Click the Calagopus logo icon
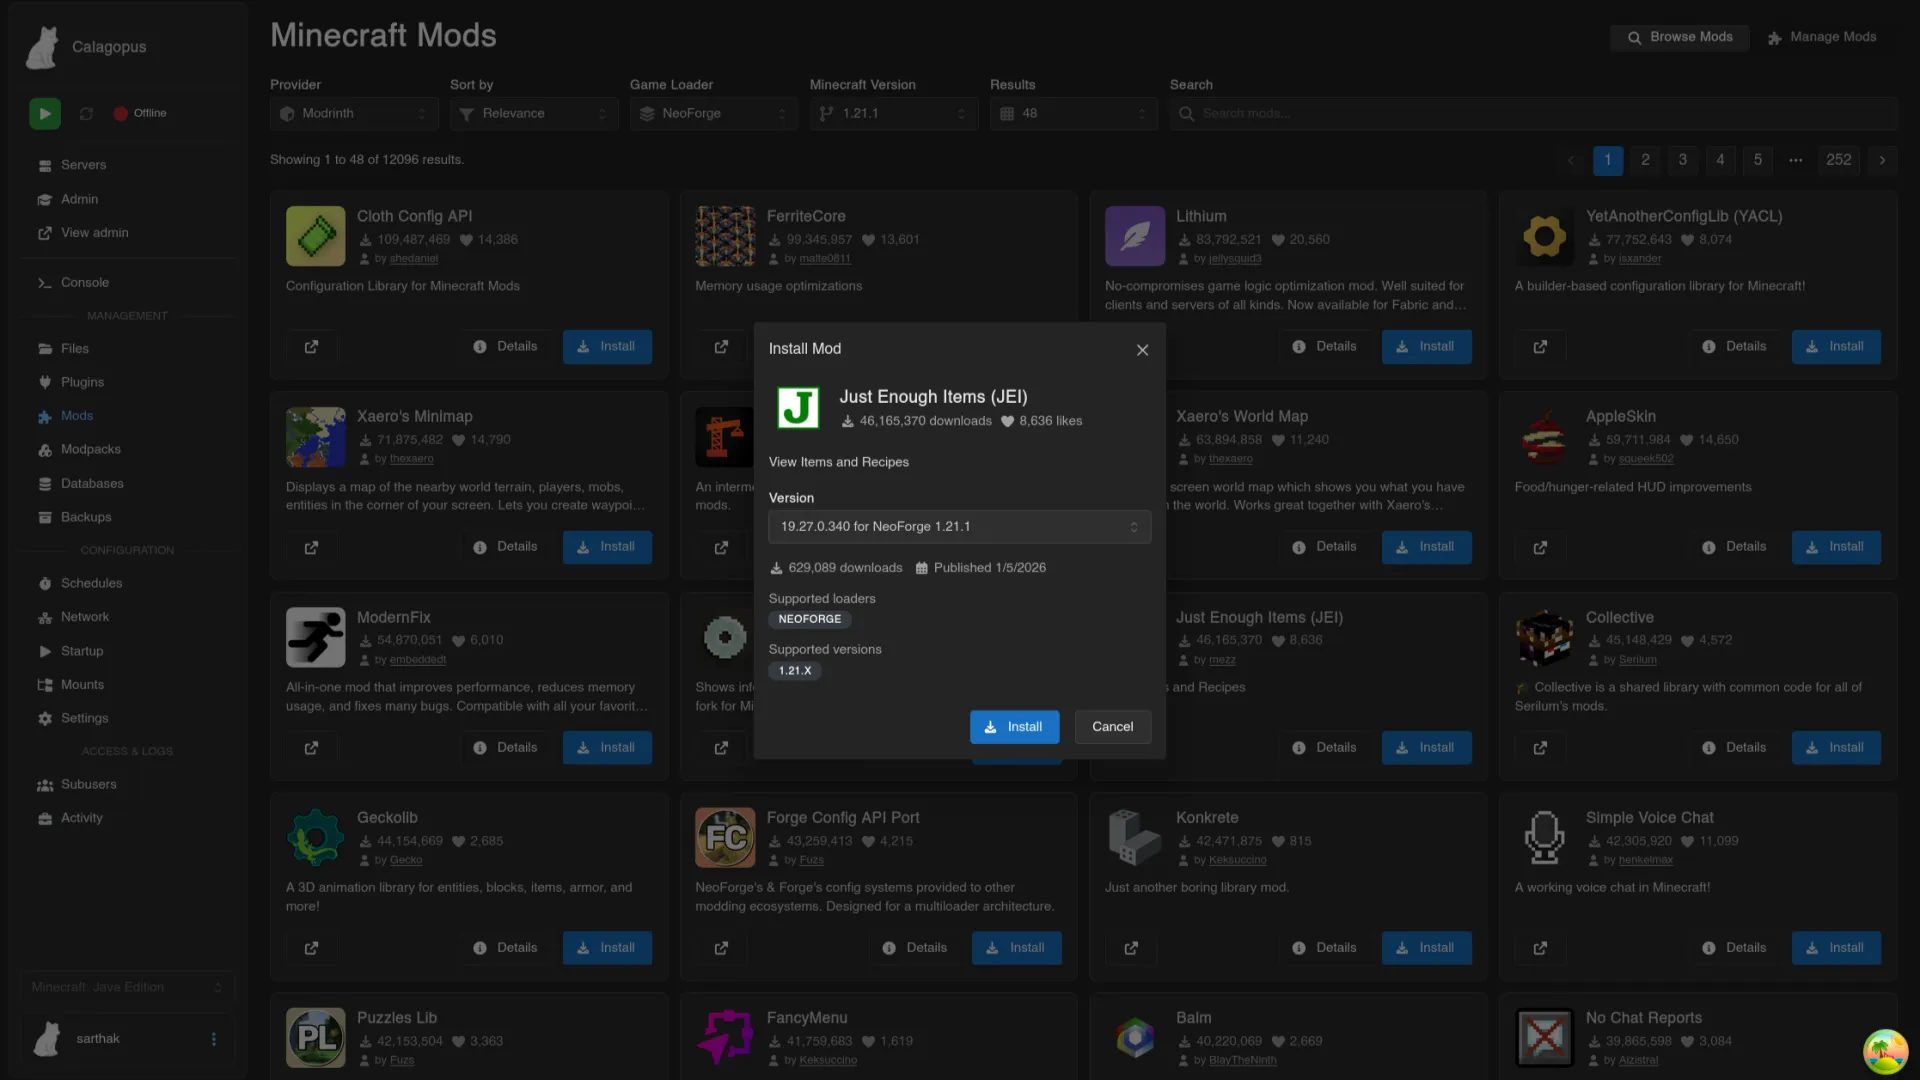The image size is (1920, 1080). point(42,47)
